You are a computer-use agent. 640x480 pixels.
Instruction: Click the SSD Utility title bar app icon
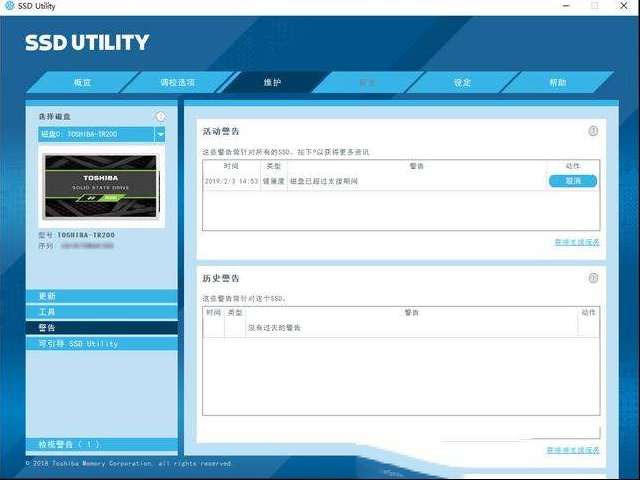coord(9,6)
